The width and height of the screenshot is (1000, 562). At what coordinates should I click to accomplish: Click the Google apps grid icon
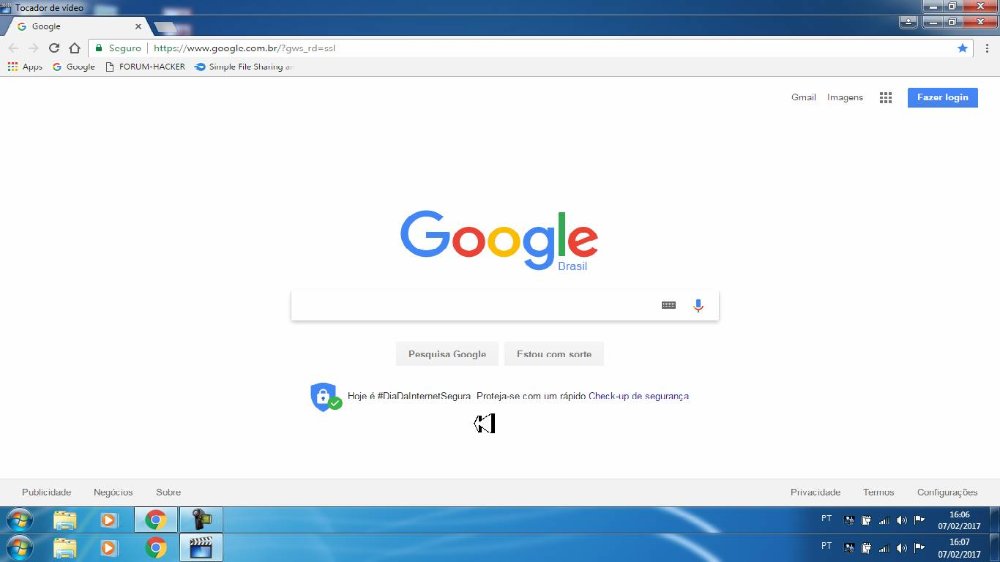click(x=885, y=97)
